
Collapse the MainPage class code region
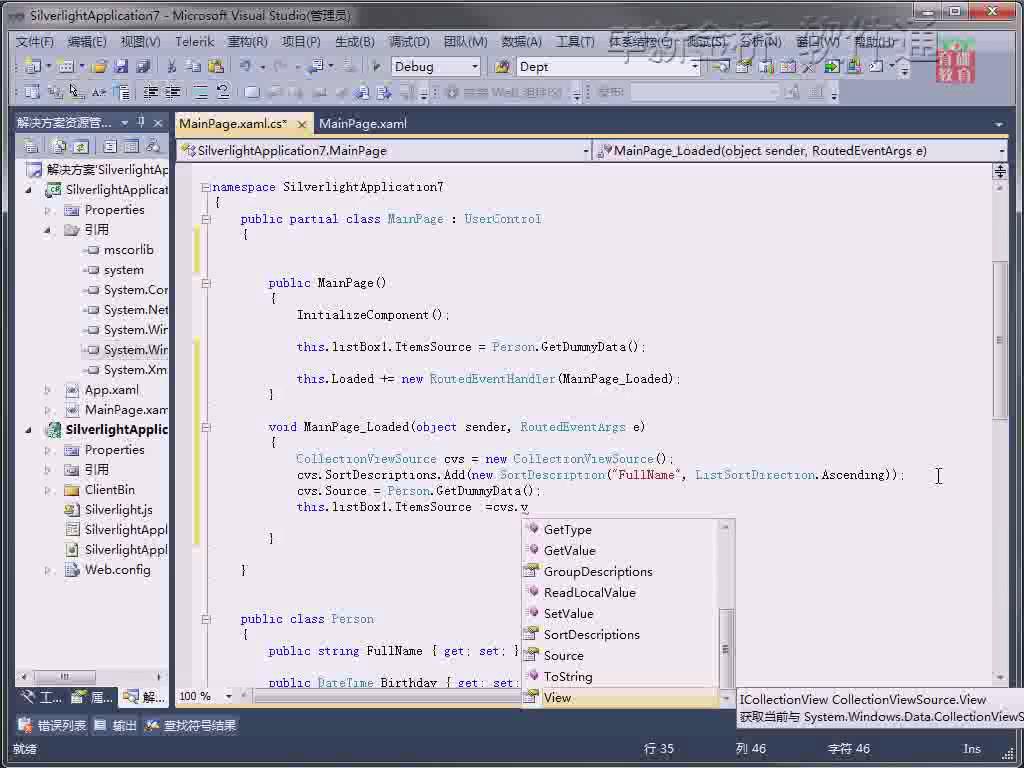[x=206, y=219]
